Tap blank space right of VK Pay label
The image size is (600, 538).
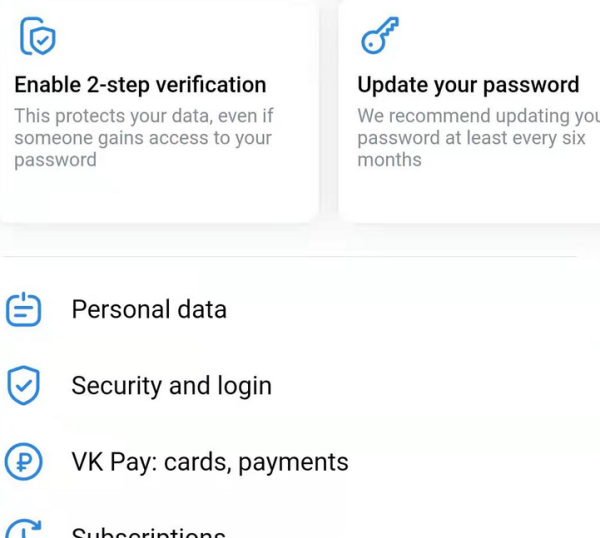(x=480, y=462)
